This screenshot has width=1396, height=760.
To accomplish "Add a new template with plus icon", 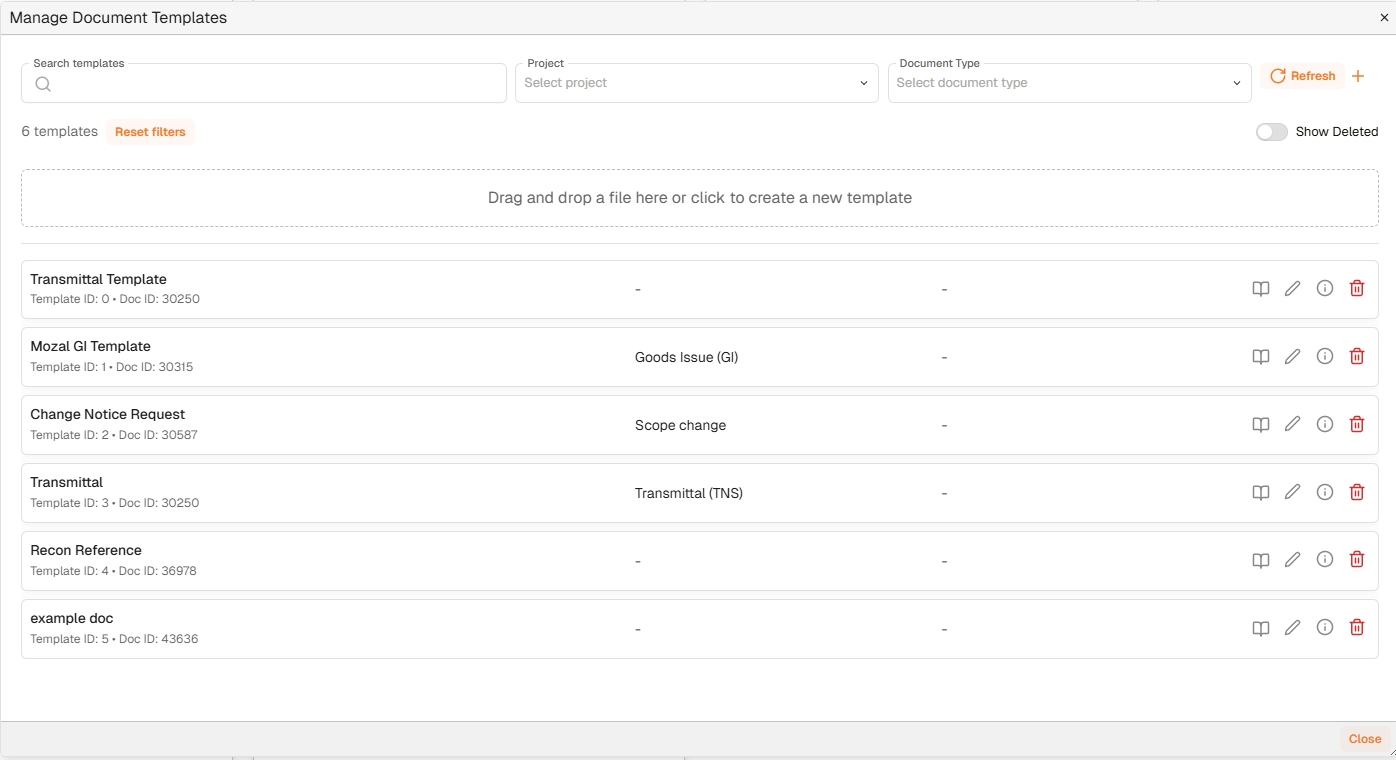I will [1358, 76].
